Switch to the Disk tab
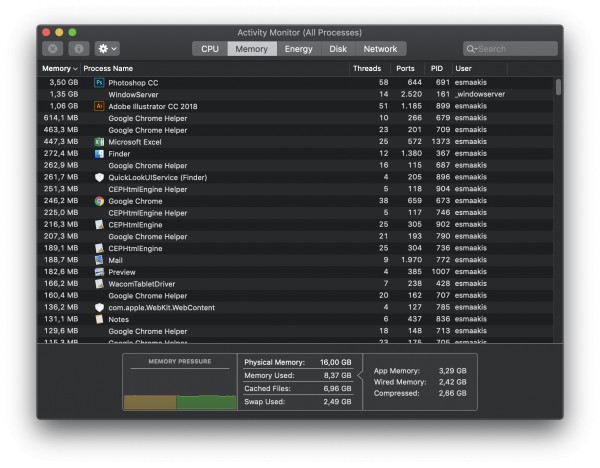The width and height of the screenshot is (600, 468). (338, 49)
